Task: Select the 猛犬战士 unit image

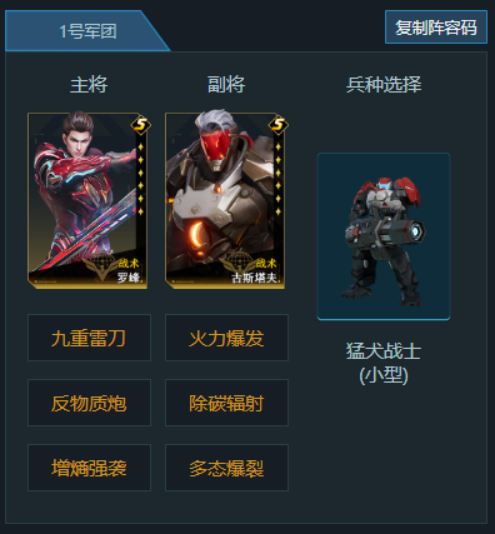Action: 384,236
